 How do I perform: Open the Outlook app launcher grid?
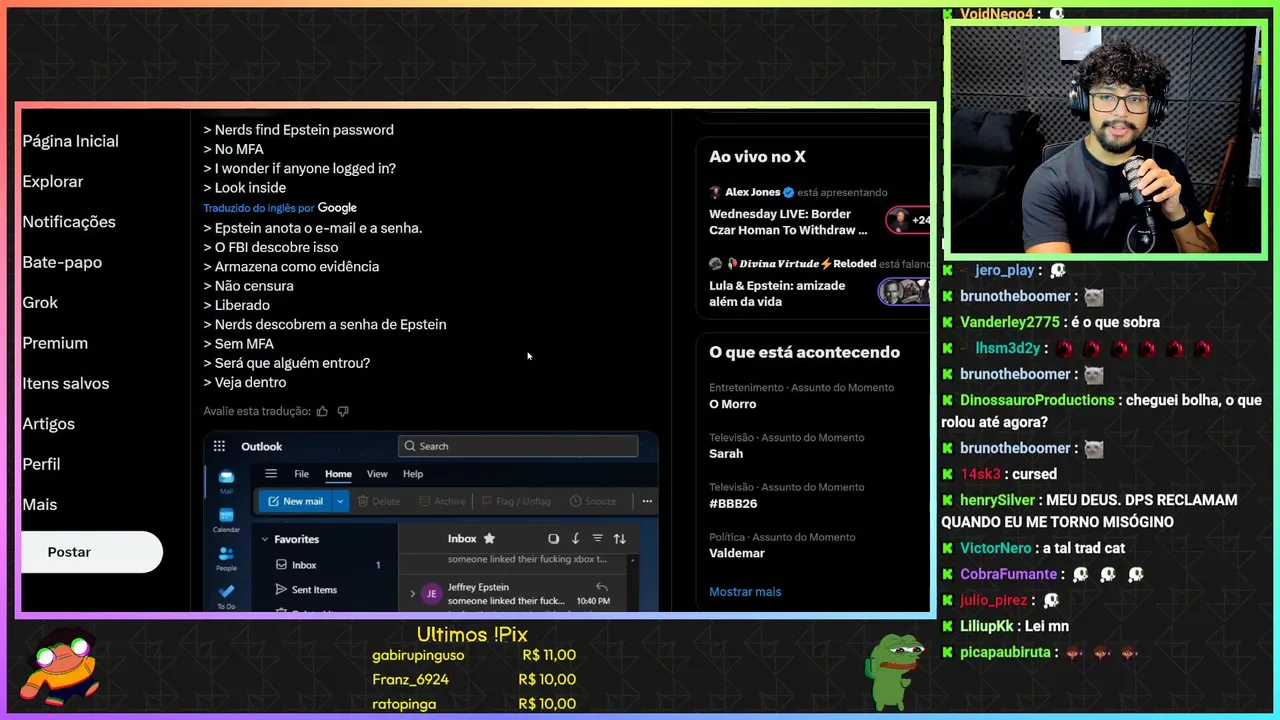219,446
